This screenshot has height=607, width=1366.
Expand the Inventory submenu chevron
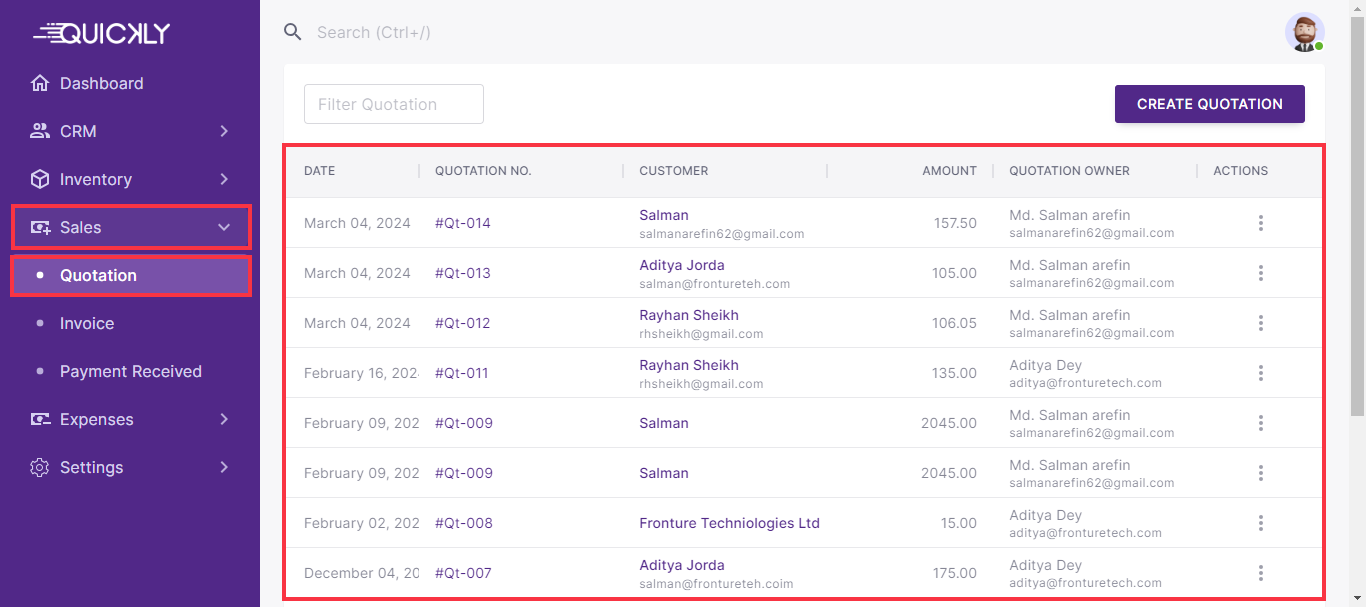224,179
